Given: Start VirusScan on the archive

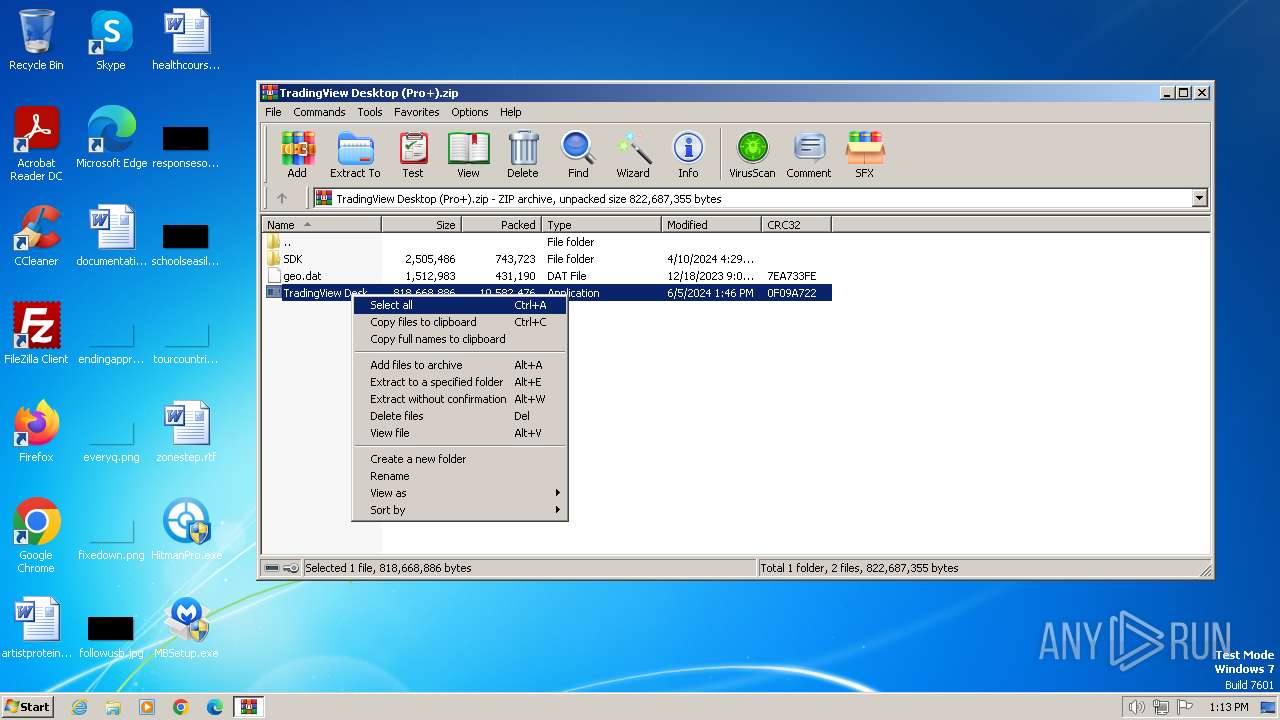Looking at the screenshot, I should coord(752,155).
